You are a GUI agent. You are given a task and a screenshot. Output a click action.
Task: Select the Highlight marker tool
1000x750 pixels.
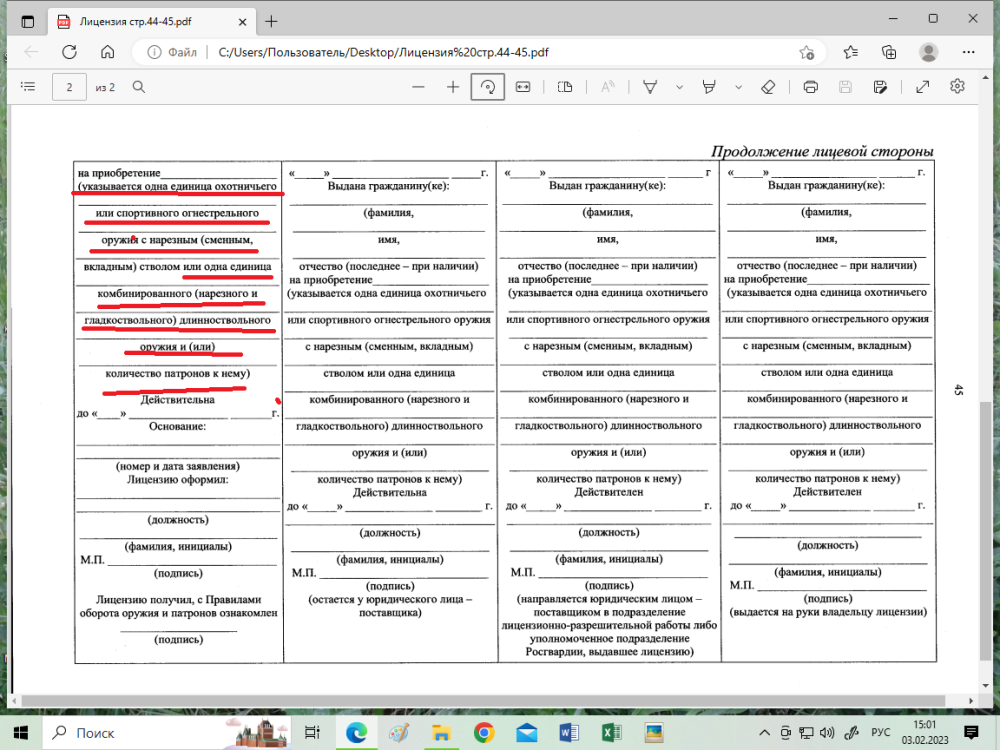(710, 87)
